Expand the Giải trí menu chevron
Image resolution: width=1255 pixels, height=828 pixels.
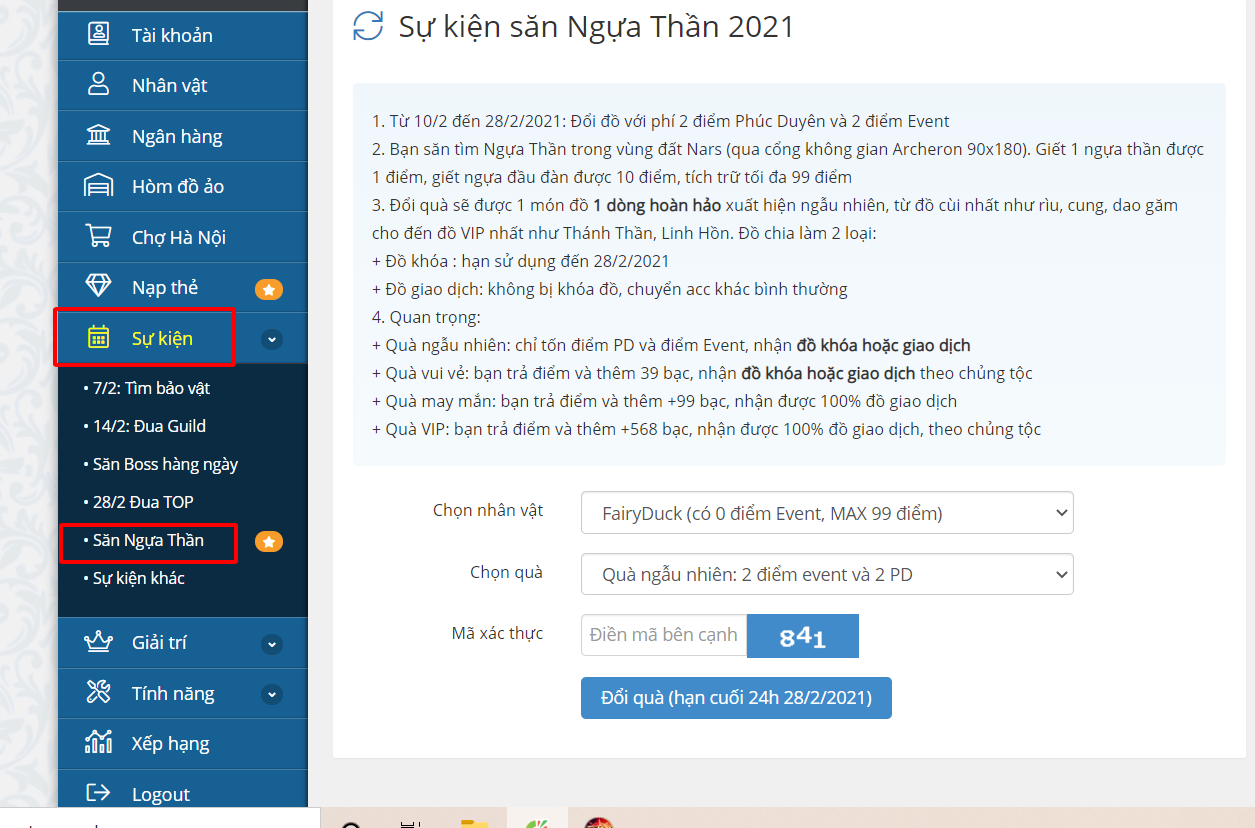[x=272, y=643]
